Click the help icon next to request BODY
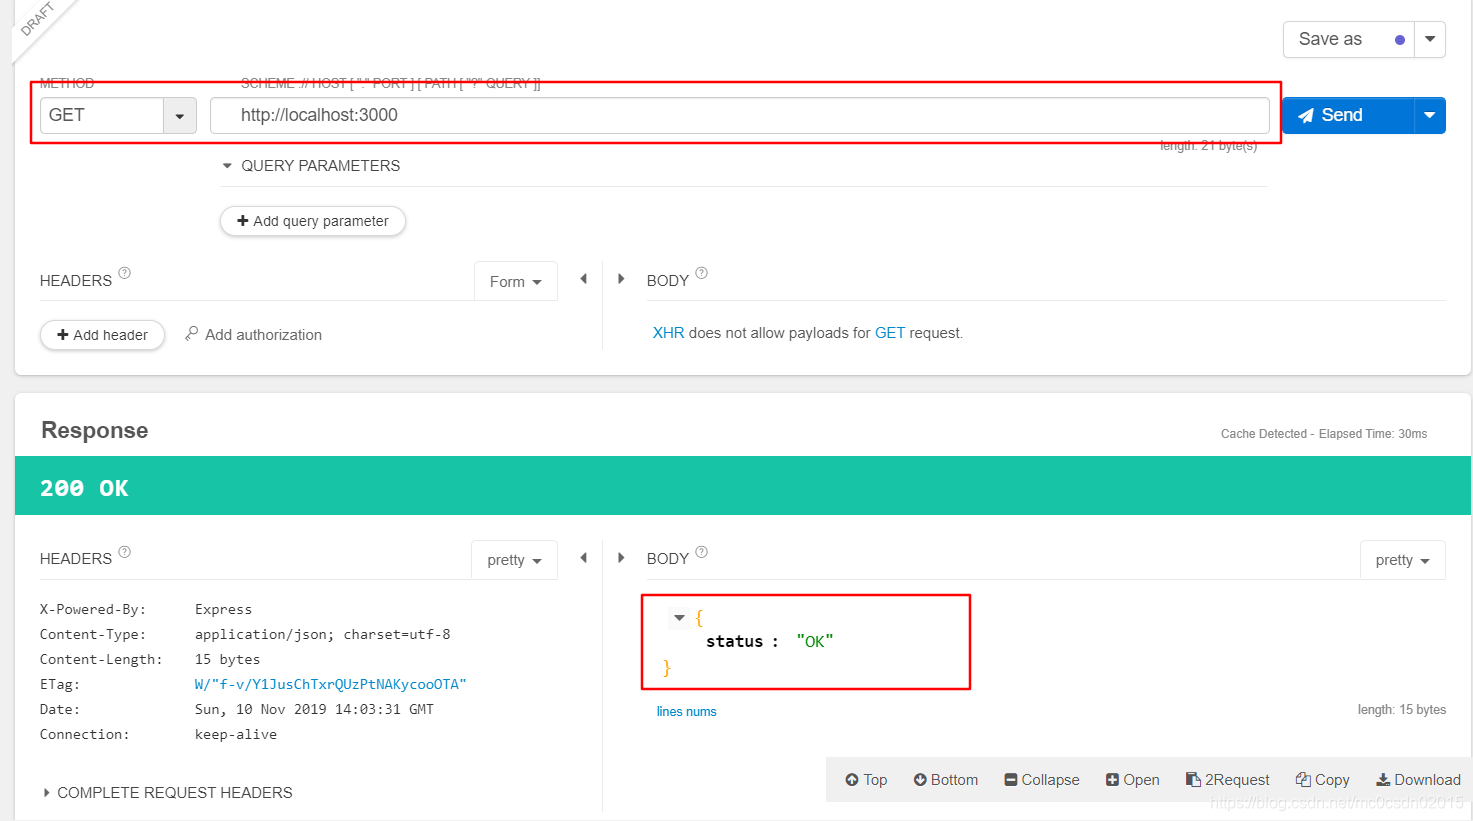The width and height of the screenshot is (1473, 821). coord(702,273)
